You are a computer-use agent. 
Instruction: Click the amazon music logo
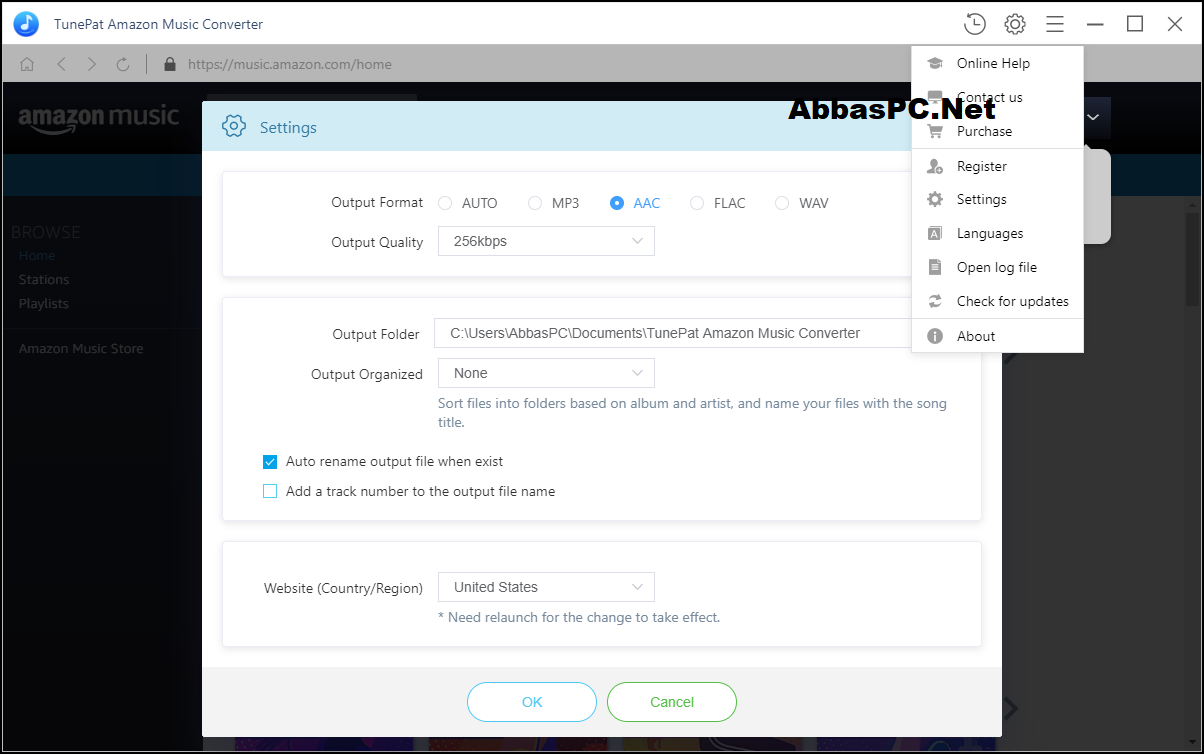98,119
